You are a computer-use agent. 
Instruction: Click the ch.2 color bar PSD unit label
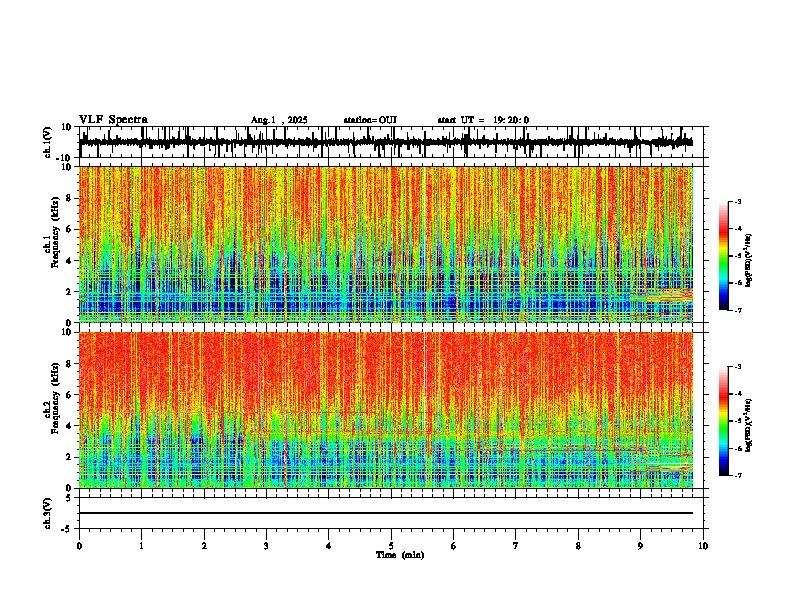click(x=749, y=425)
